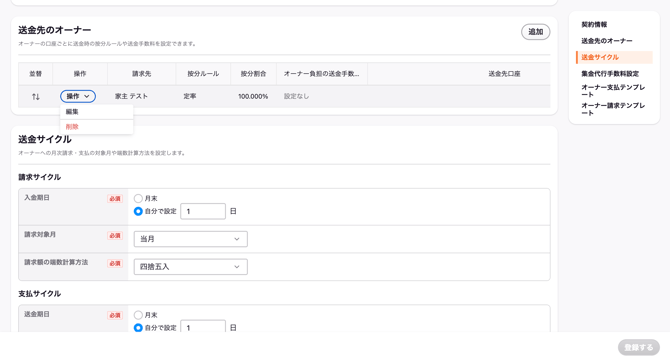Viewport: 670px width, 362px height.
Task: Go to 送金先のオーナー in side navigation
Action: click(x=607, y=41)
